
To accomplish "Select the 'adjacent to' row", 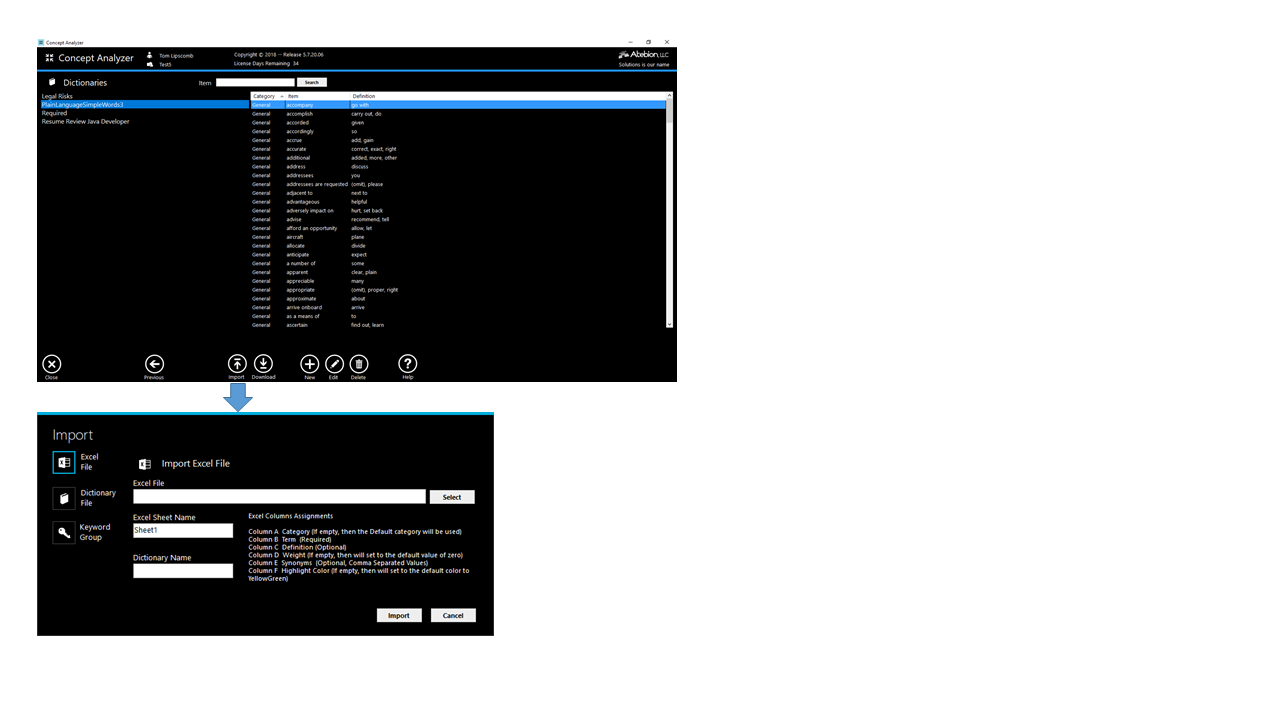I will point(458,193).
